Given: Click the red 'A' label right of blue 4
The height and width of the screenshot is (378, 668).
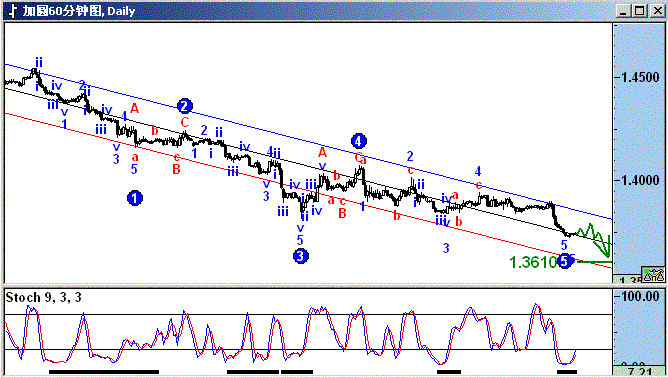Looking at the screenshot, I should tap(135, 108).
